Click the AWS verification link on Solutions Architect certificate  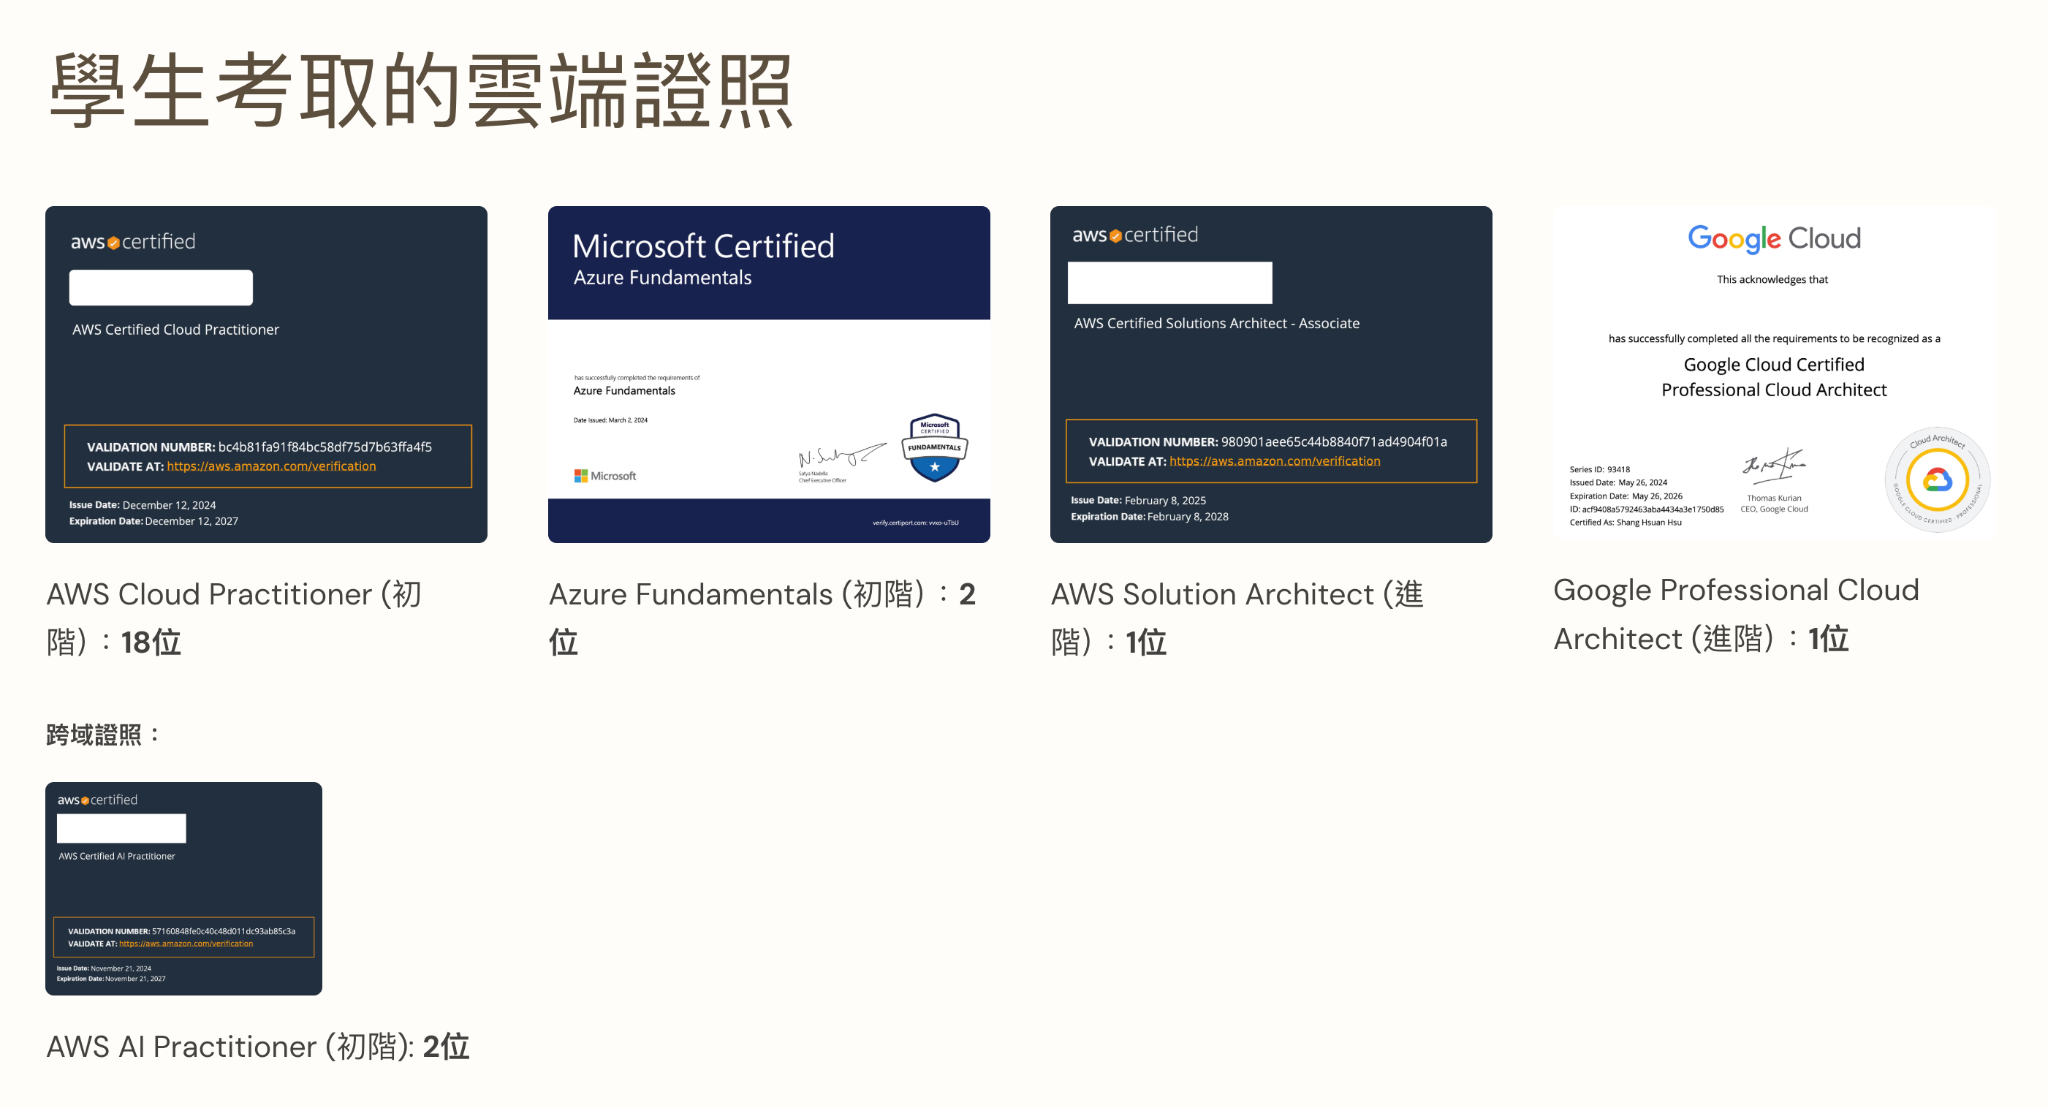[1275, 461]
